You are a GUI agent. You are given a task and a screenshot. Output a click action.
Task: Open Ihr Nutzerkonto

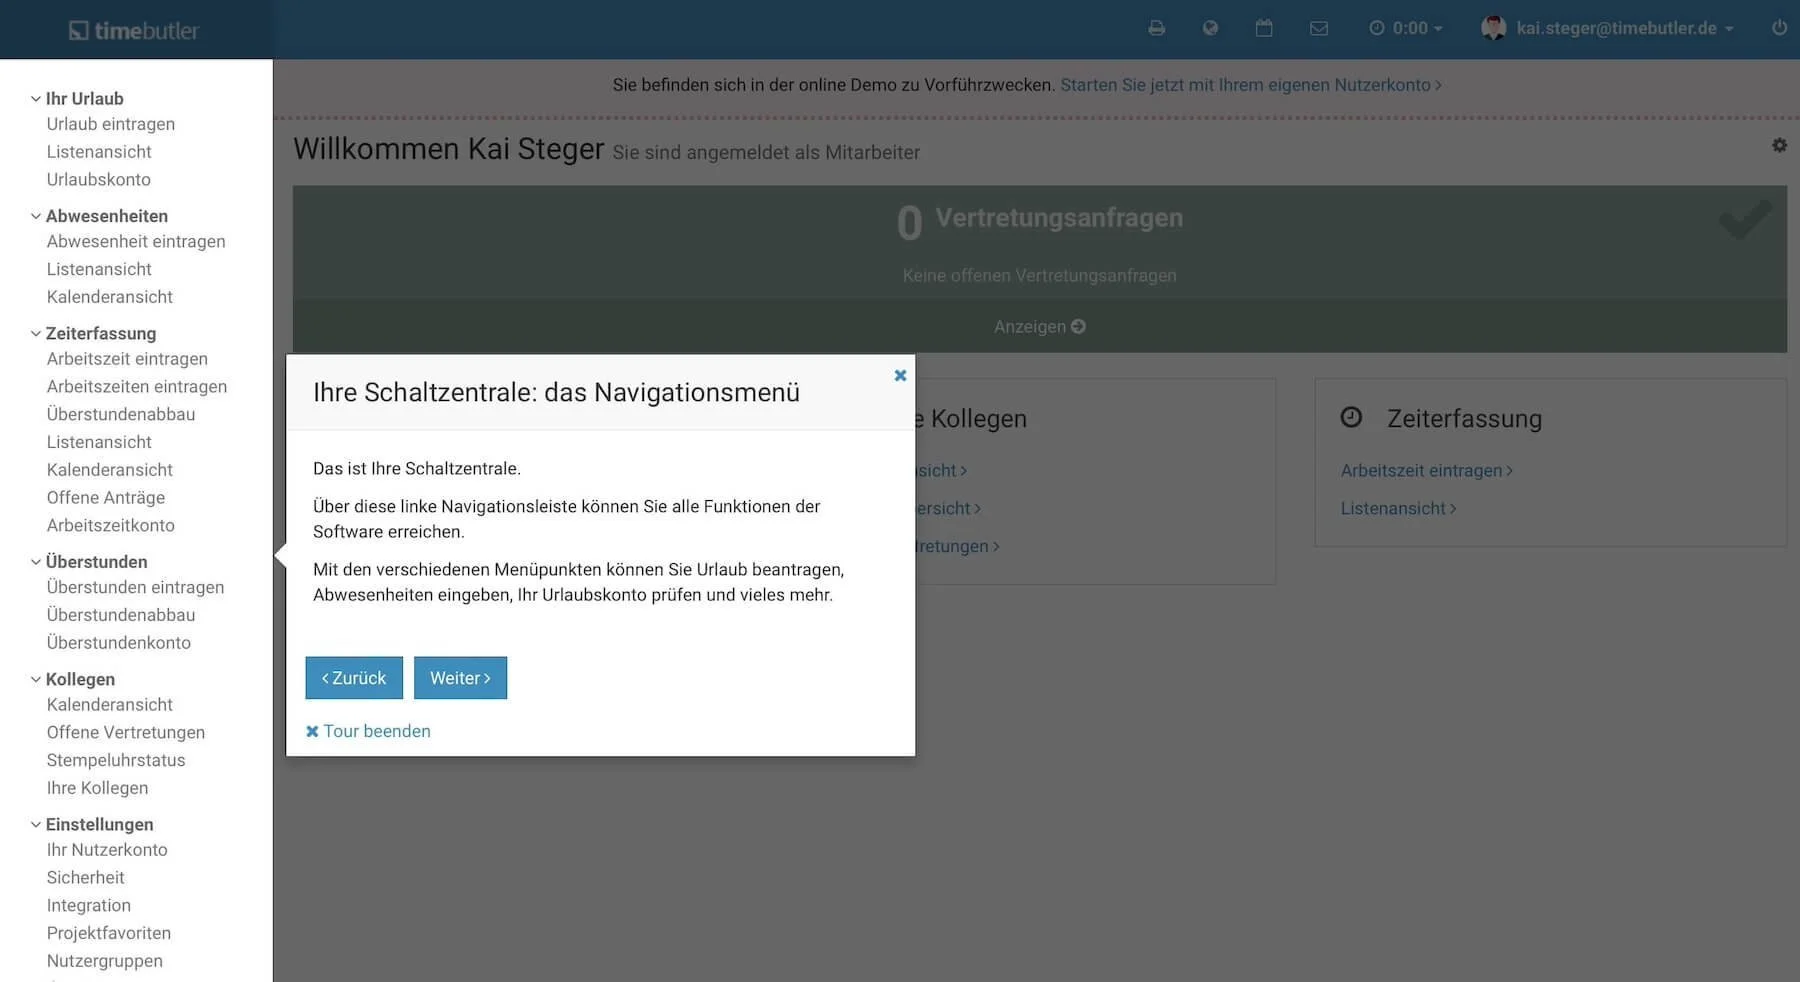point(107,850)
